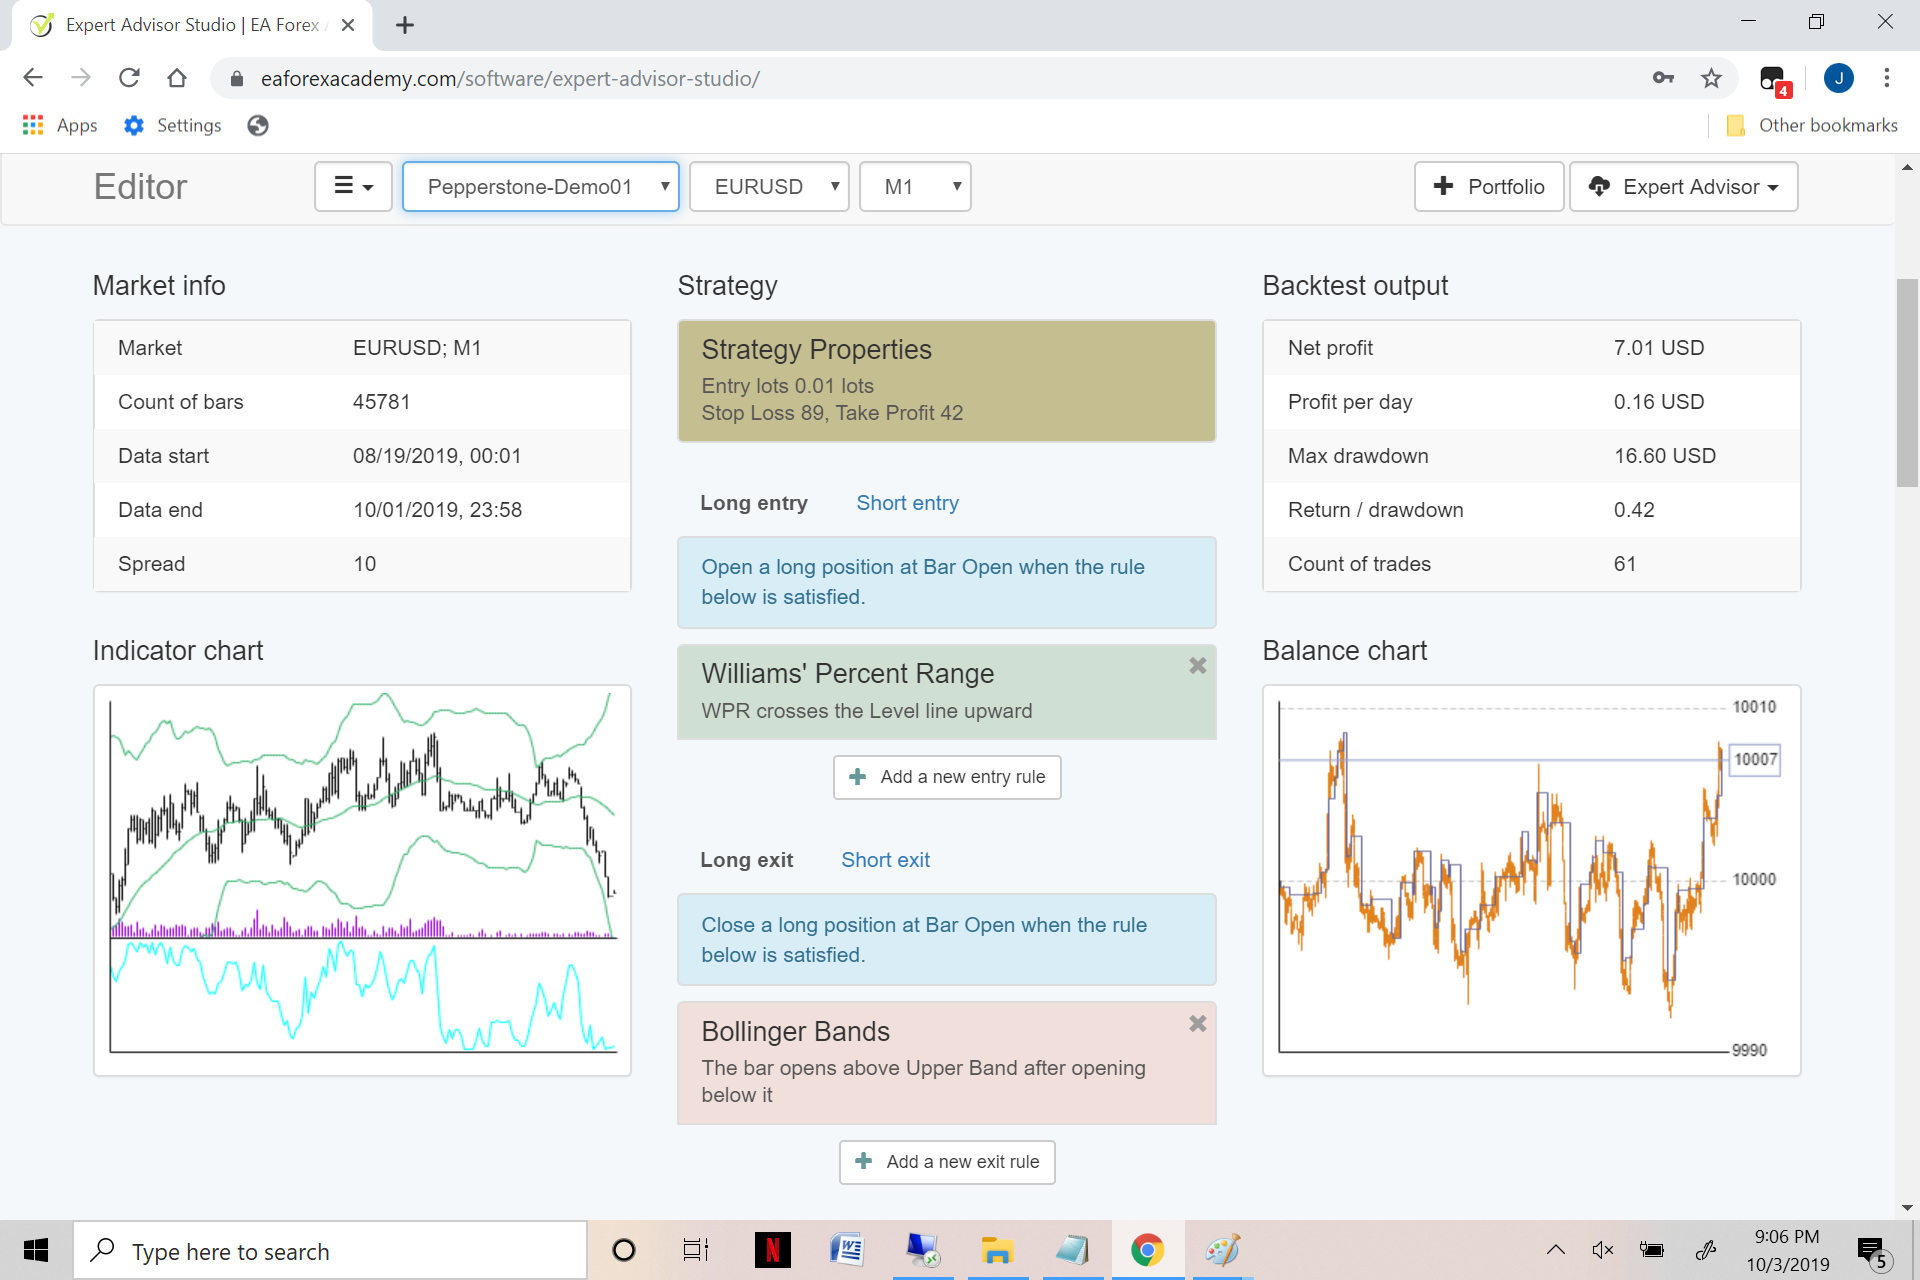This screenshot has width=1920, height=1280.
Task: Open the Chrome three-dot menu
Action: pyautogui.click(x=1887, y=78)
